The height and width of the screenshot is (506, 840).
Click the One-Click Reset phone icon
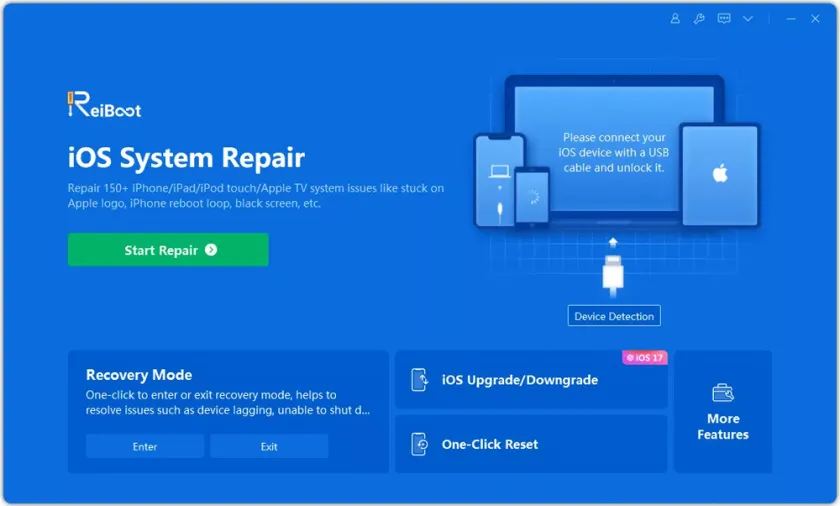coord(419,444)
